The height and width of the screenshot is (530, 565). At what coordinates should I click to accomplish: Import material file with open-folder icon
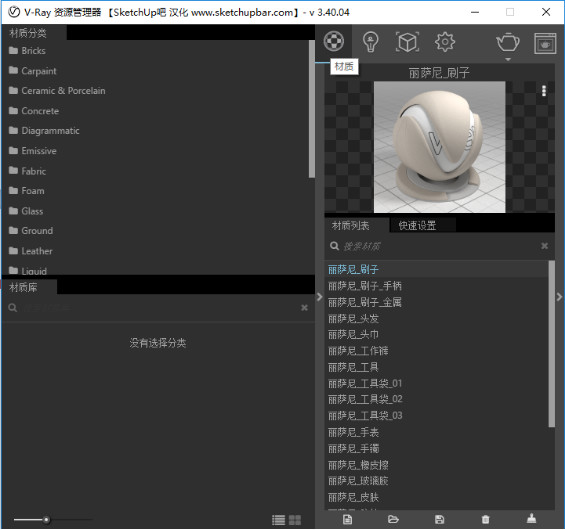pos(393,519)
